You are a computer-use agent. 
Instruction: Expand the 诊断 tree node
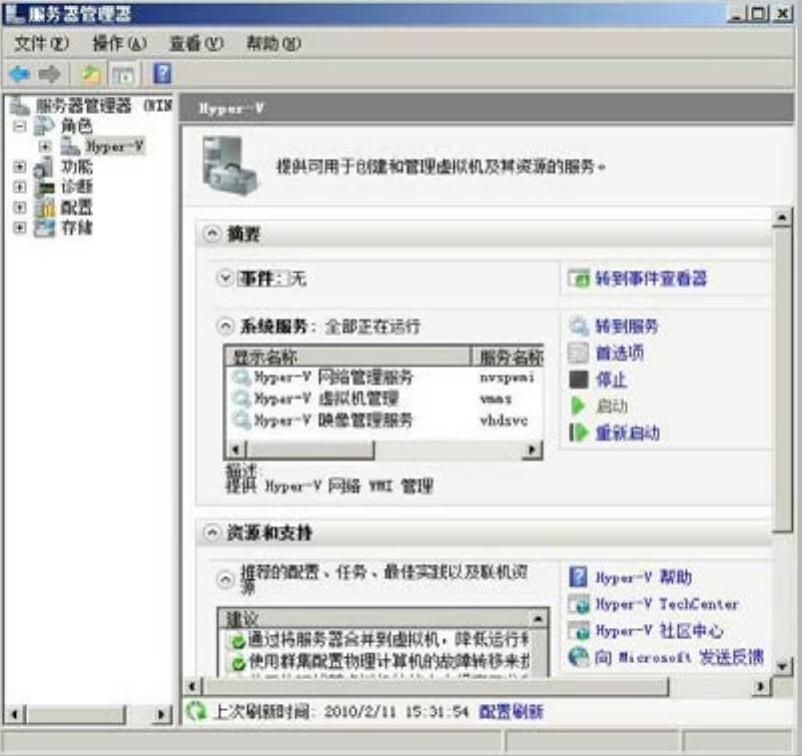(19, 187)
